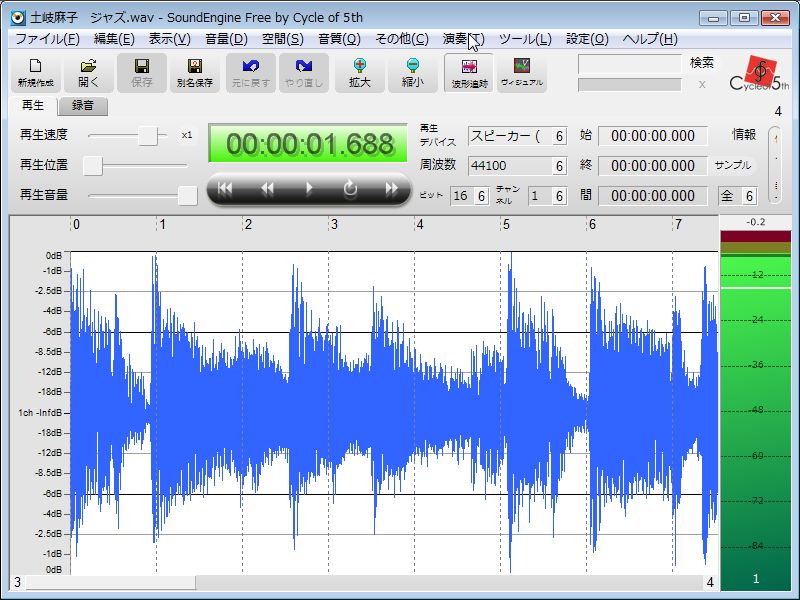Open the 音質(Q) menu
The height and width of the screenshot is (600, 800).
[x=339, y=39]
